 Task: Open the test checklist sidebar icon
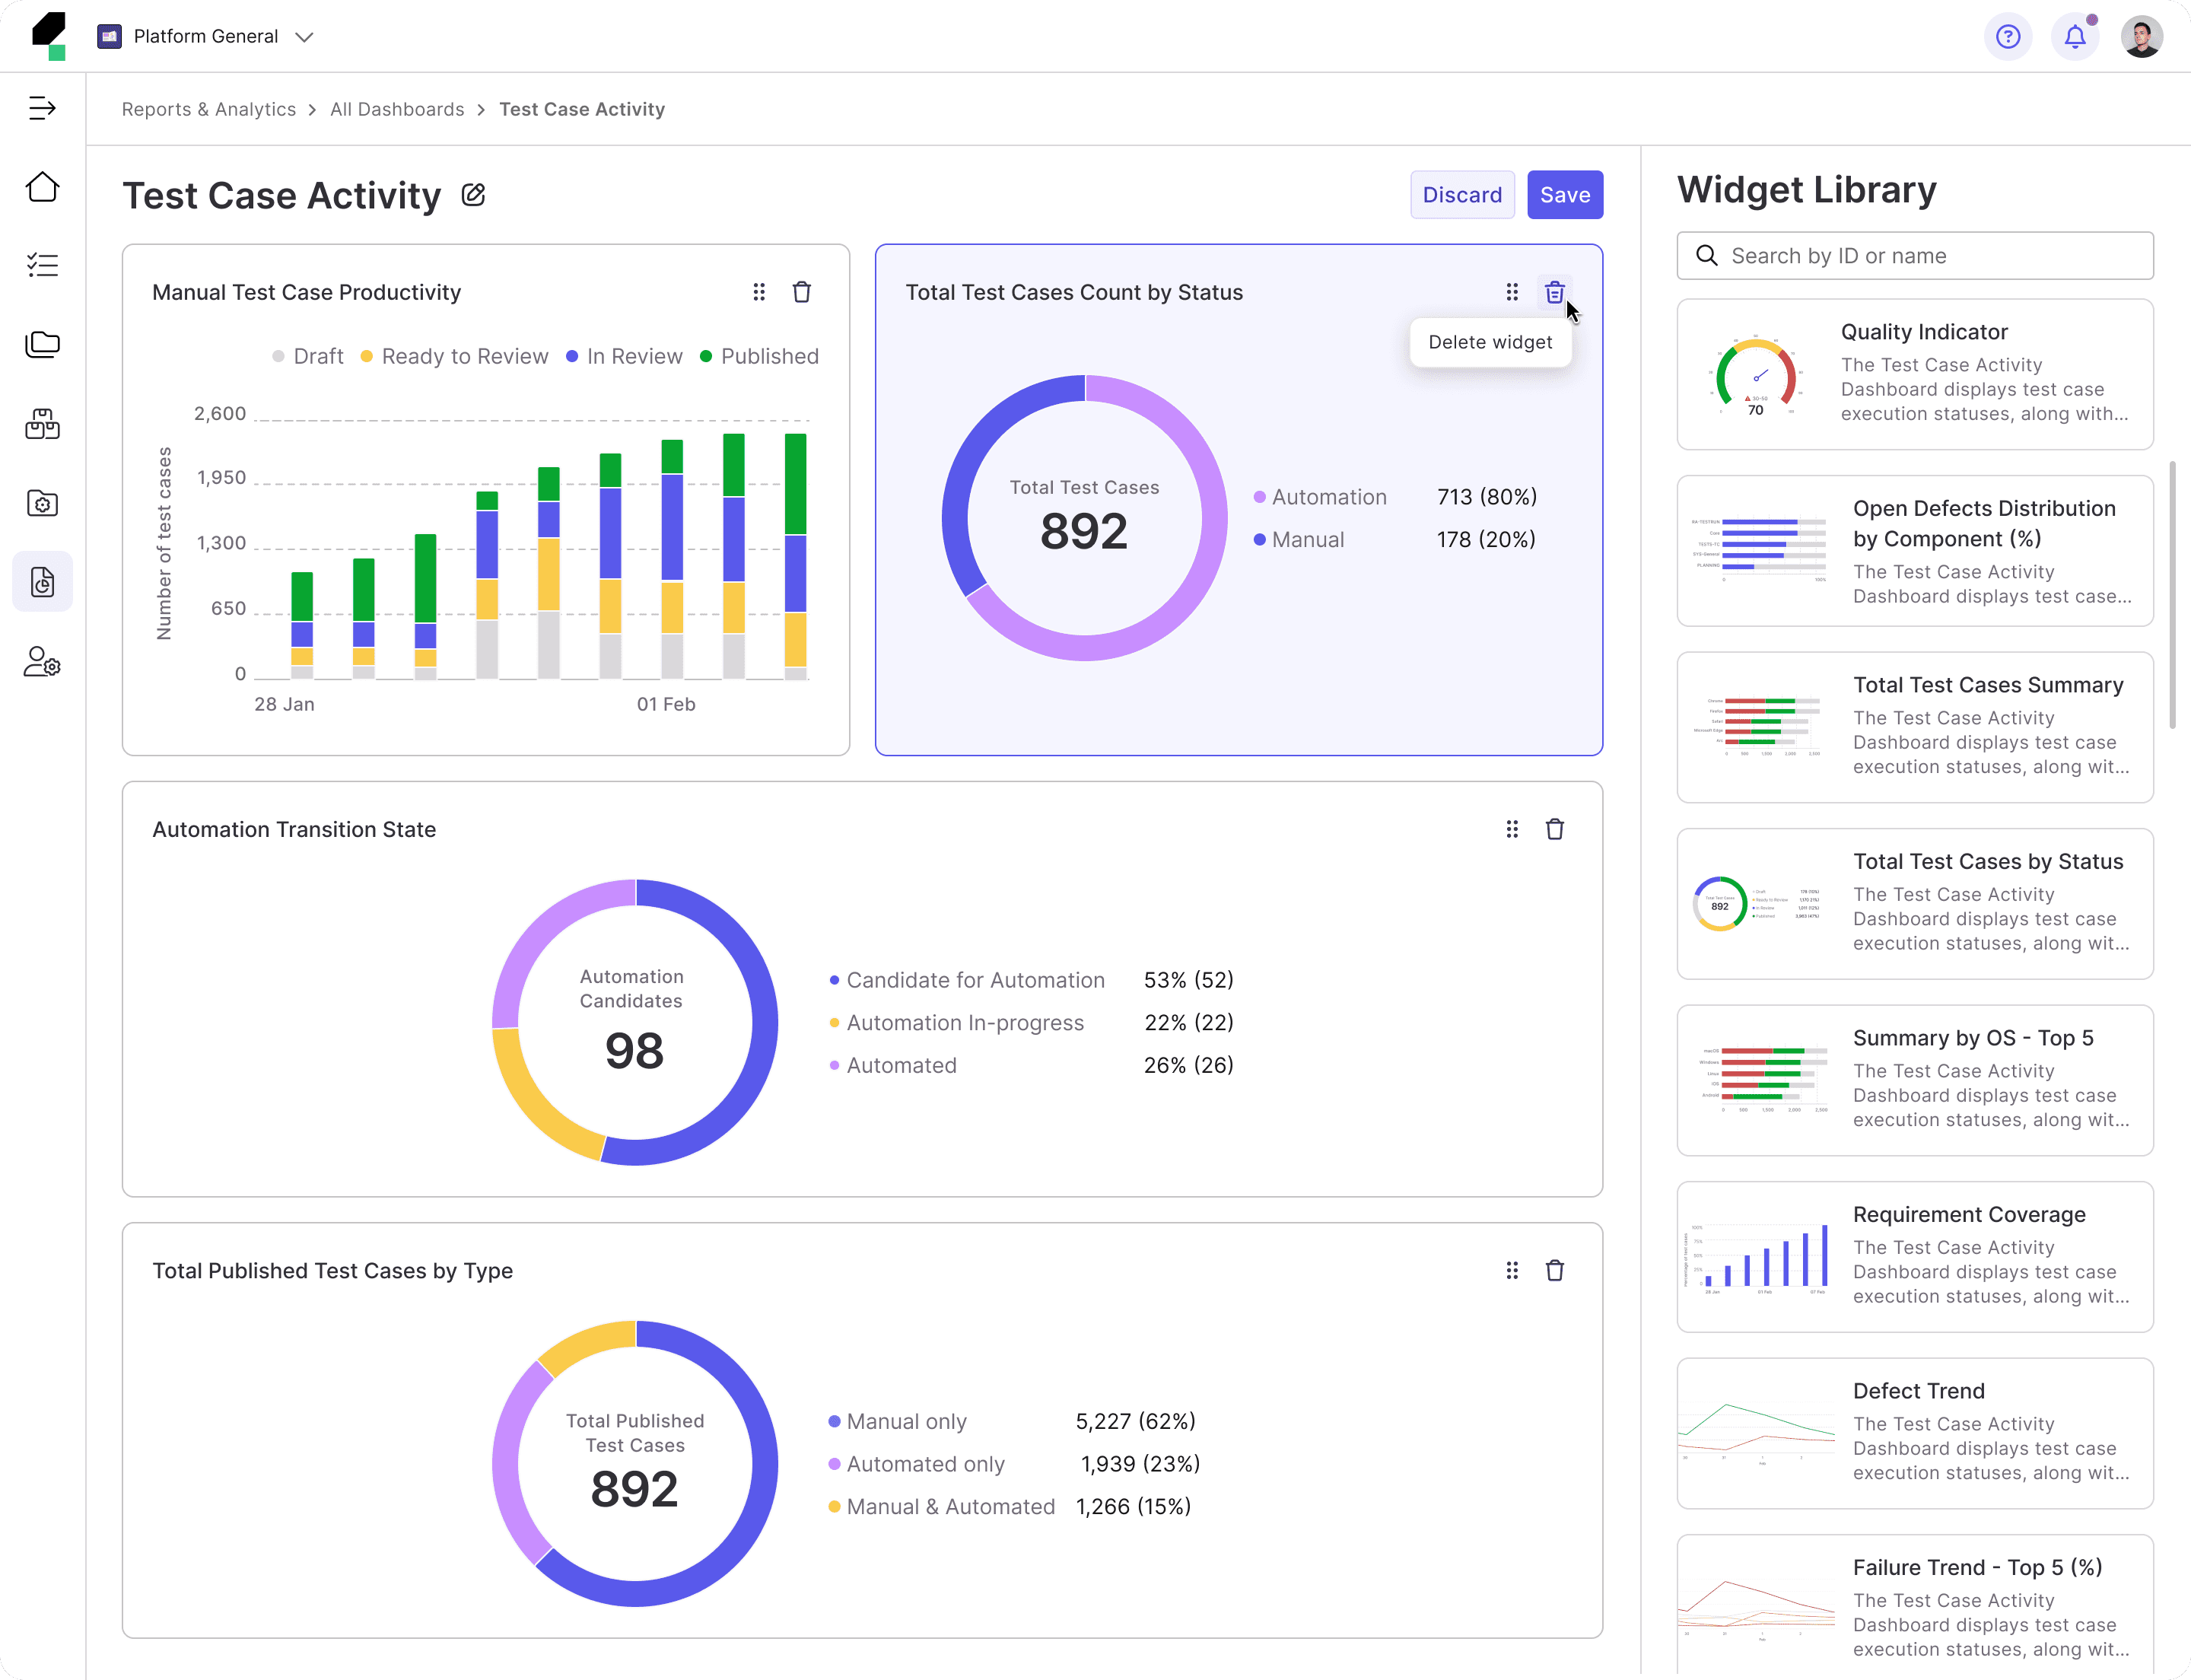click(42, 265)
